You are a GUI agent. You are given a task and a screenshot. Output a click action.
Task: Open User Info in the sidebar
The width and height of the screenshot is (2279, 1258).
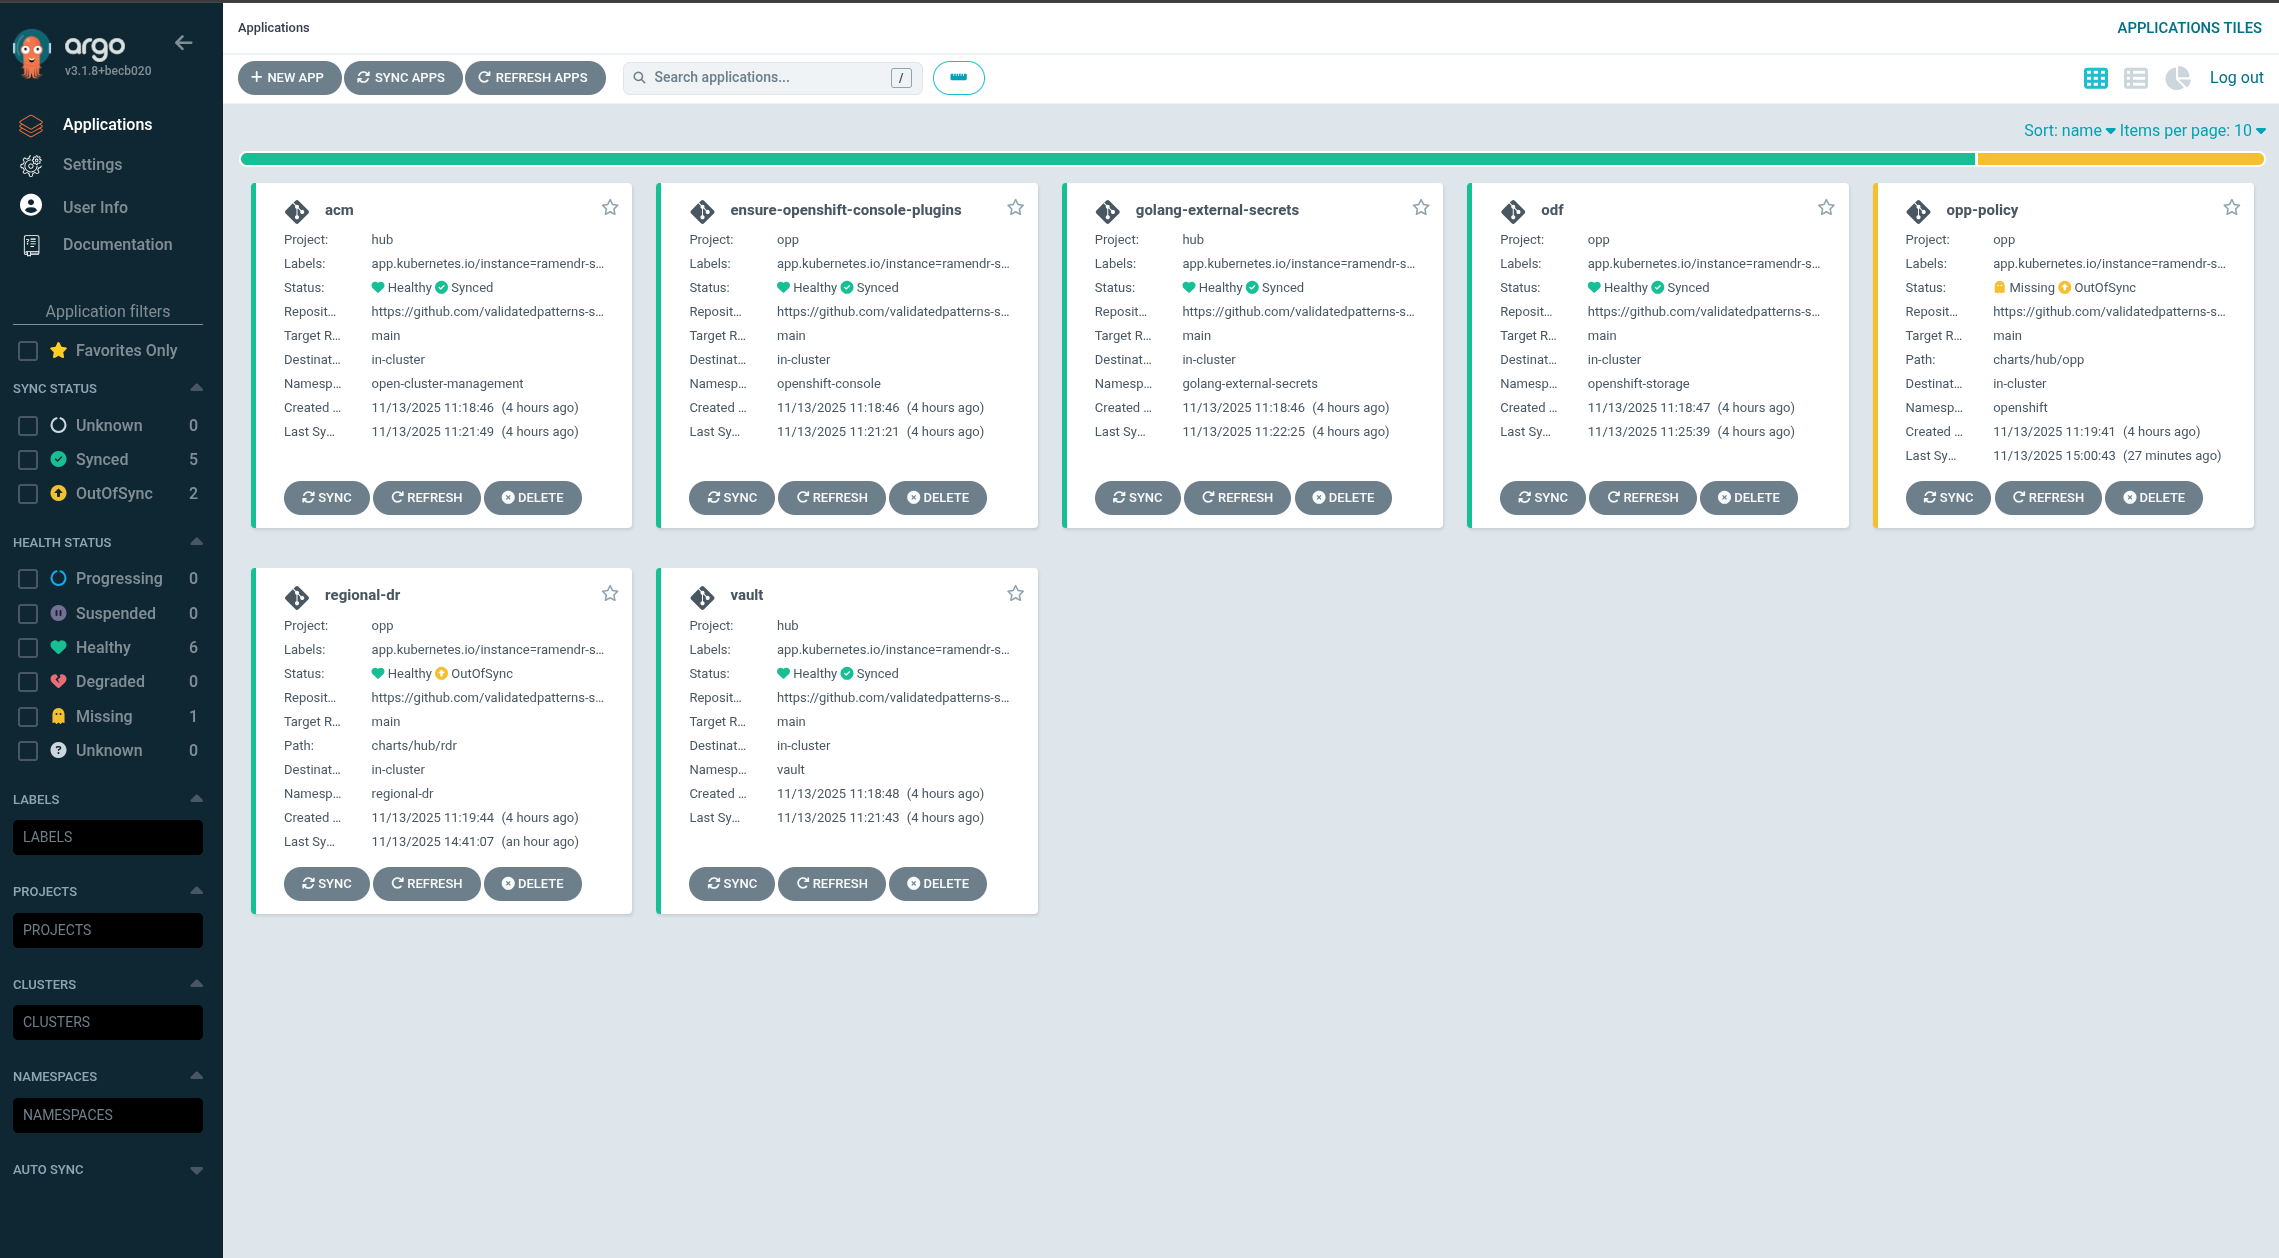point(95,206)
